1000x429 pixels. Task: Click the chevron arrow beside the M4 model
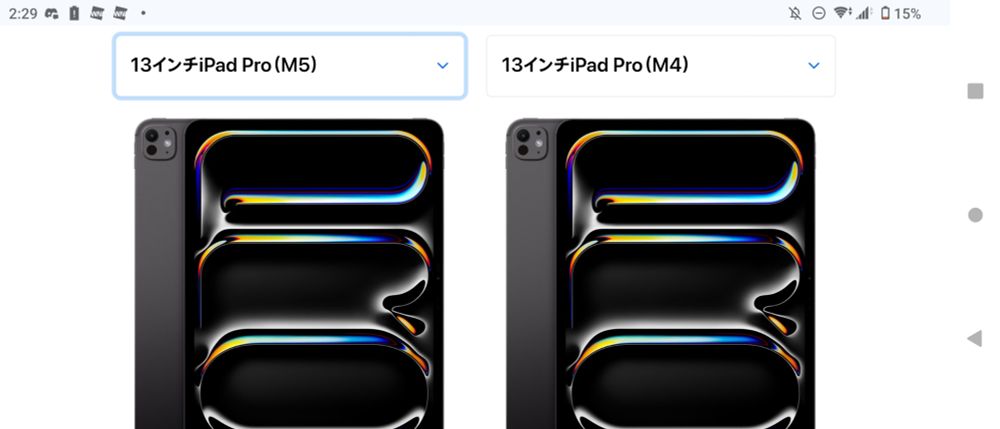[814, 66]
